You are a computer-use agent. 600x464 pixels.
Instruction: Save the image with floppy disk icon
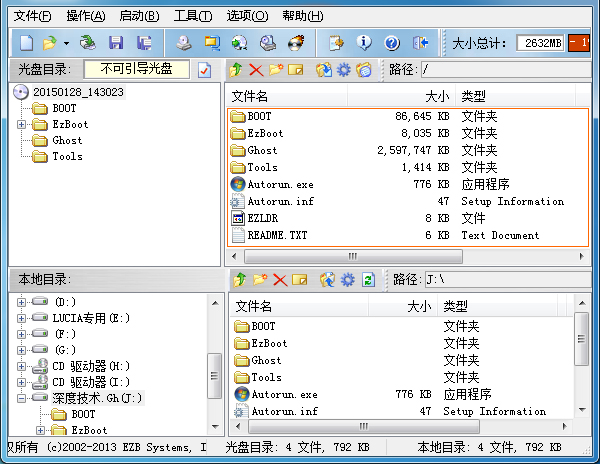116,43
